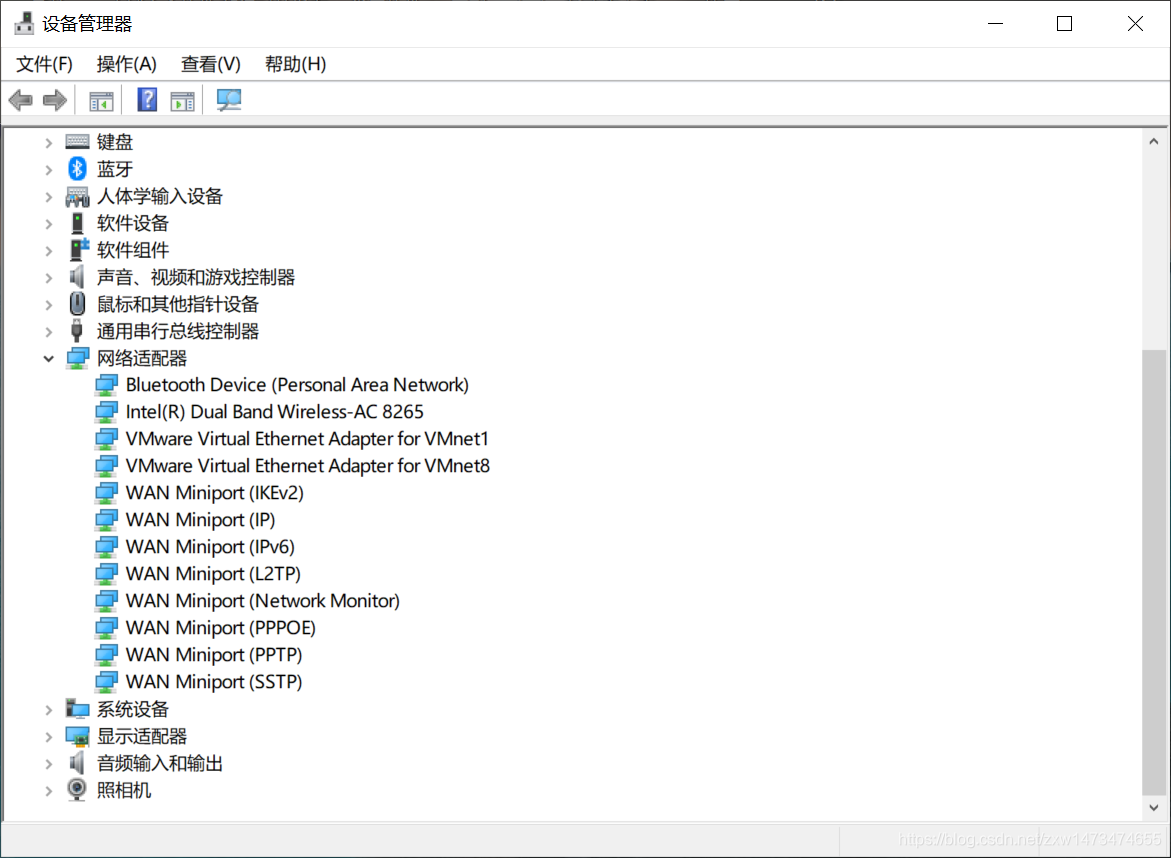Click the speaker icon beside 声音、视频和游戏控制器
The height and width of the screenshot is (858, 1171).
pos(76,277)
